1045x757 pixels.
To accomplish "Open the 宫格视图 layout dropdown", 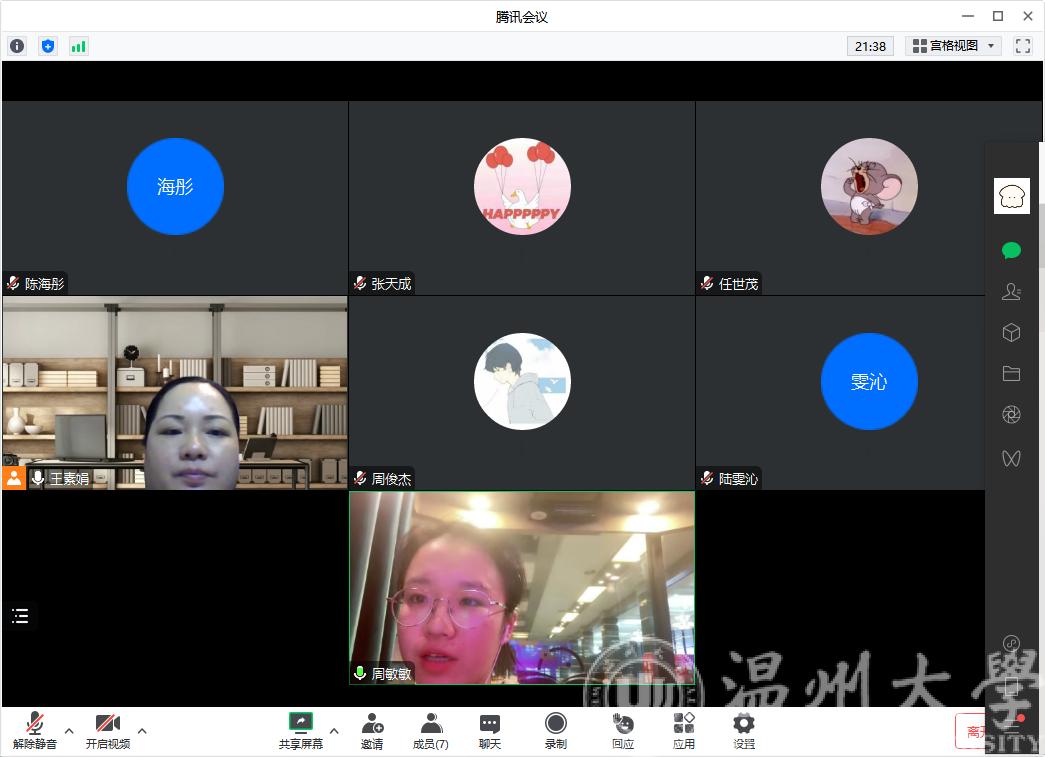I will point(953,46).
